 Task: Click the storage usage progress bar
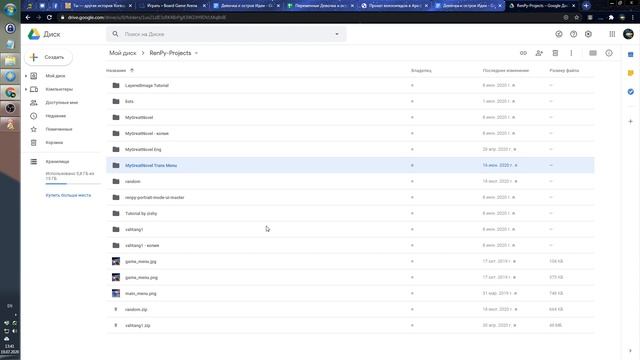[73, 184]
